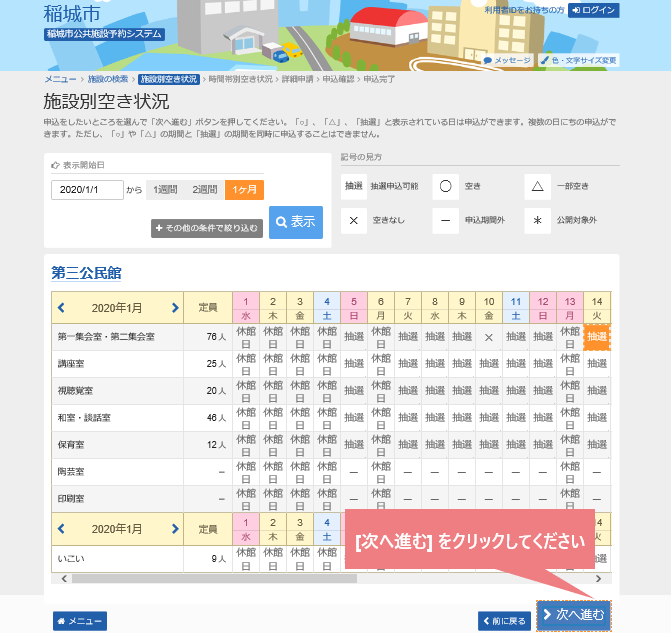Click the 稲城市公共施設予約システム banner label
The height and width of the screenshot is (633, 671).
point(104,34)
